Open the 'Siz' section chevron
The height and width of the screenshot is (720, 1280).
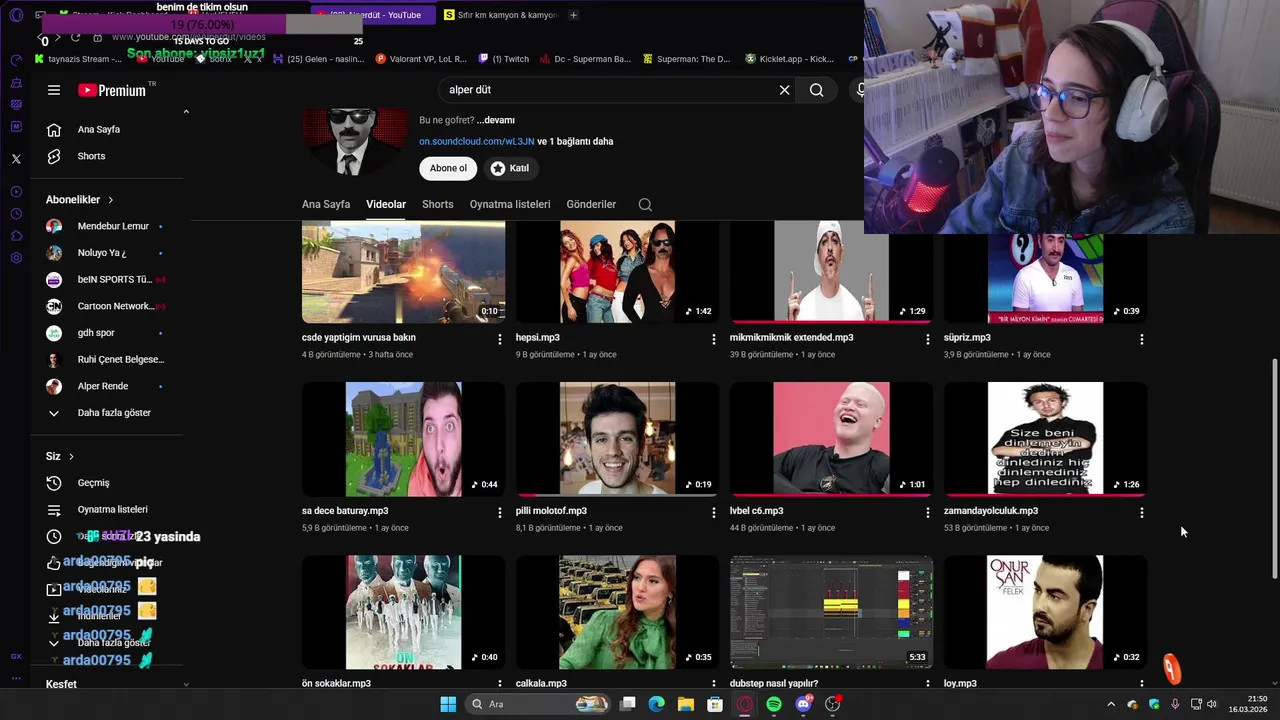tap(71, 456)
